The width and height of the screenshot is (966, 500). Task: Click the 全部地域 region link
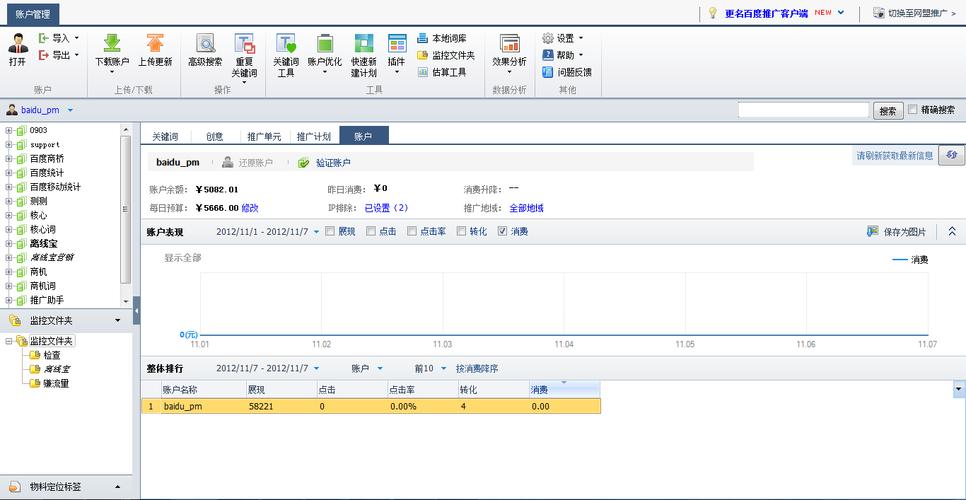pyautogui.click(x=527, y=208)
